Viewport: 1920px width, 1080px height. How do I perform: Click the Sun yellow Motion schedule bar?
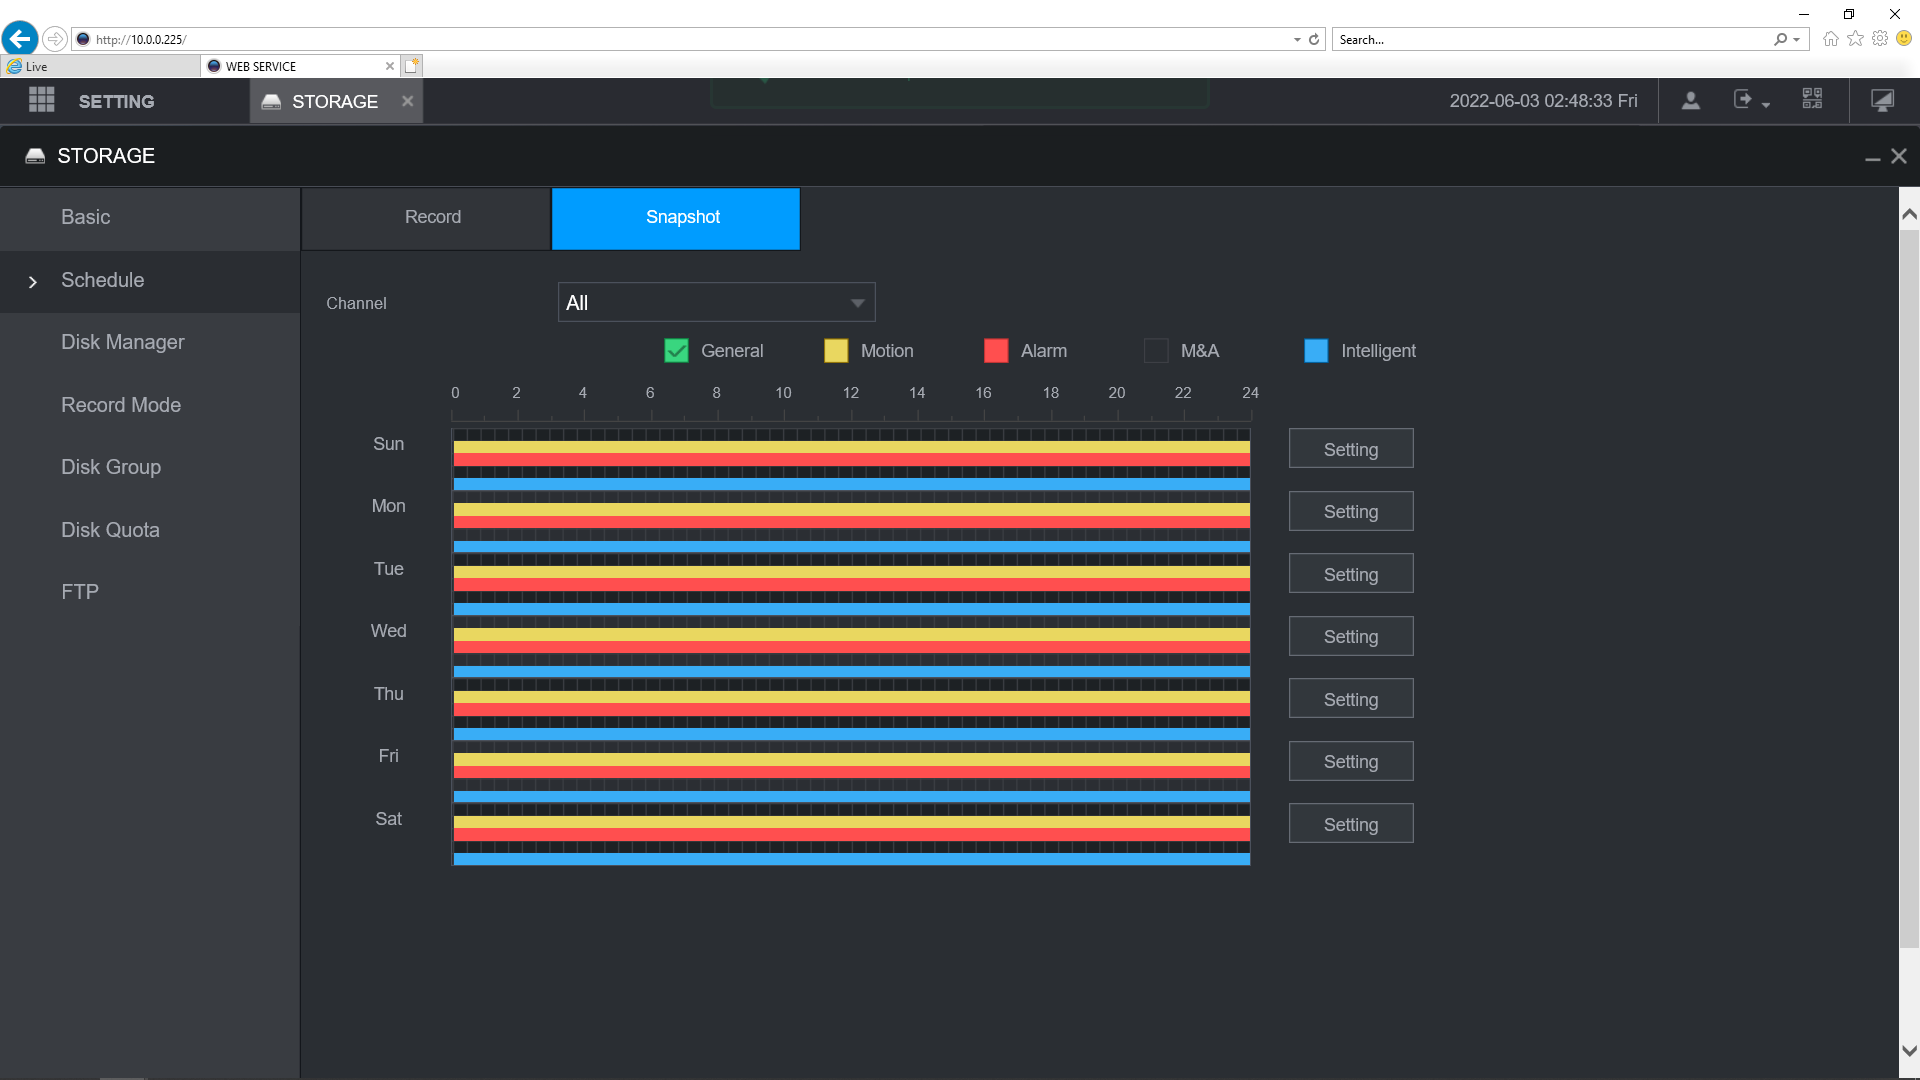click(851, 447)
